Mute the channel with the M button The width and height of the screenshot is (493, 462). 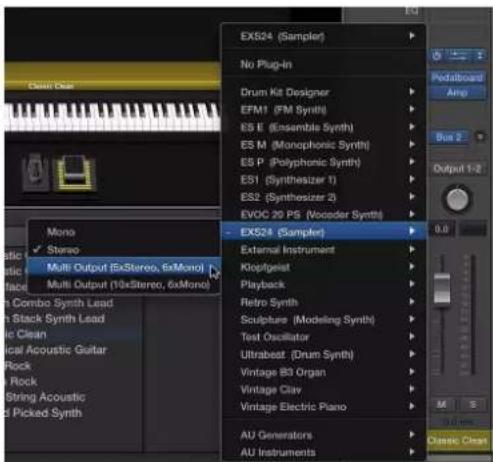(442, 404)
